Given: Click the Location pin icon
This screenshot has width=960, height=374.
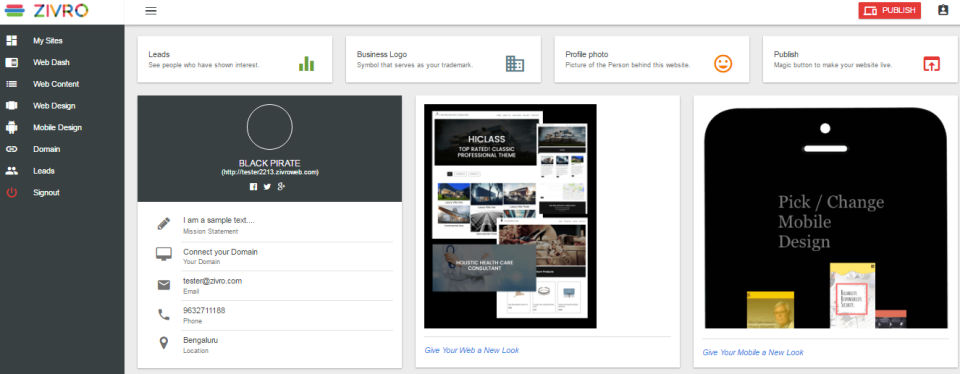Looking at the screenshot, I should pos(163,343).
